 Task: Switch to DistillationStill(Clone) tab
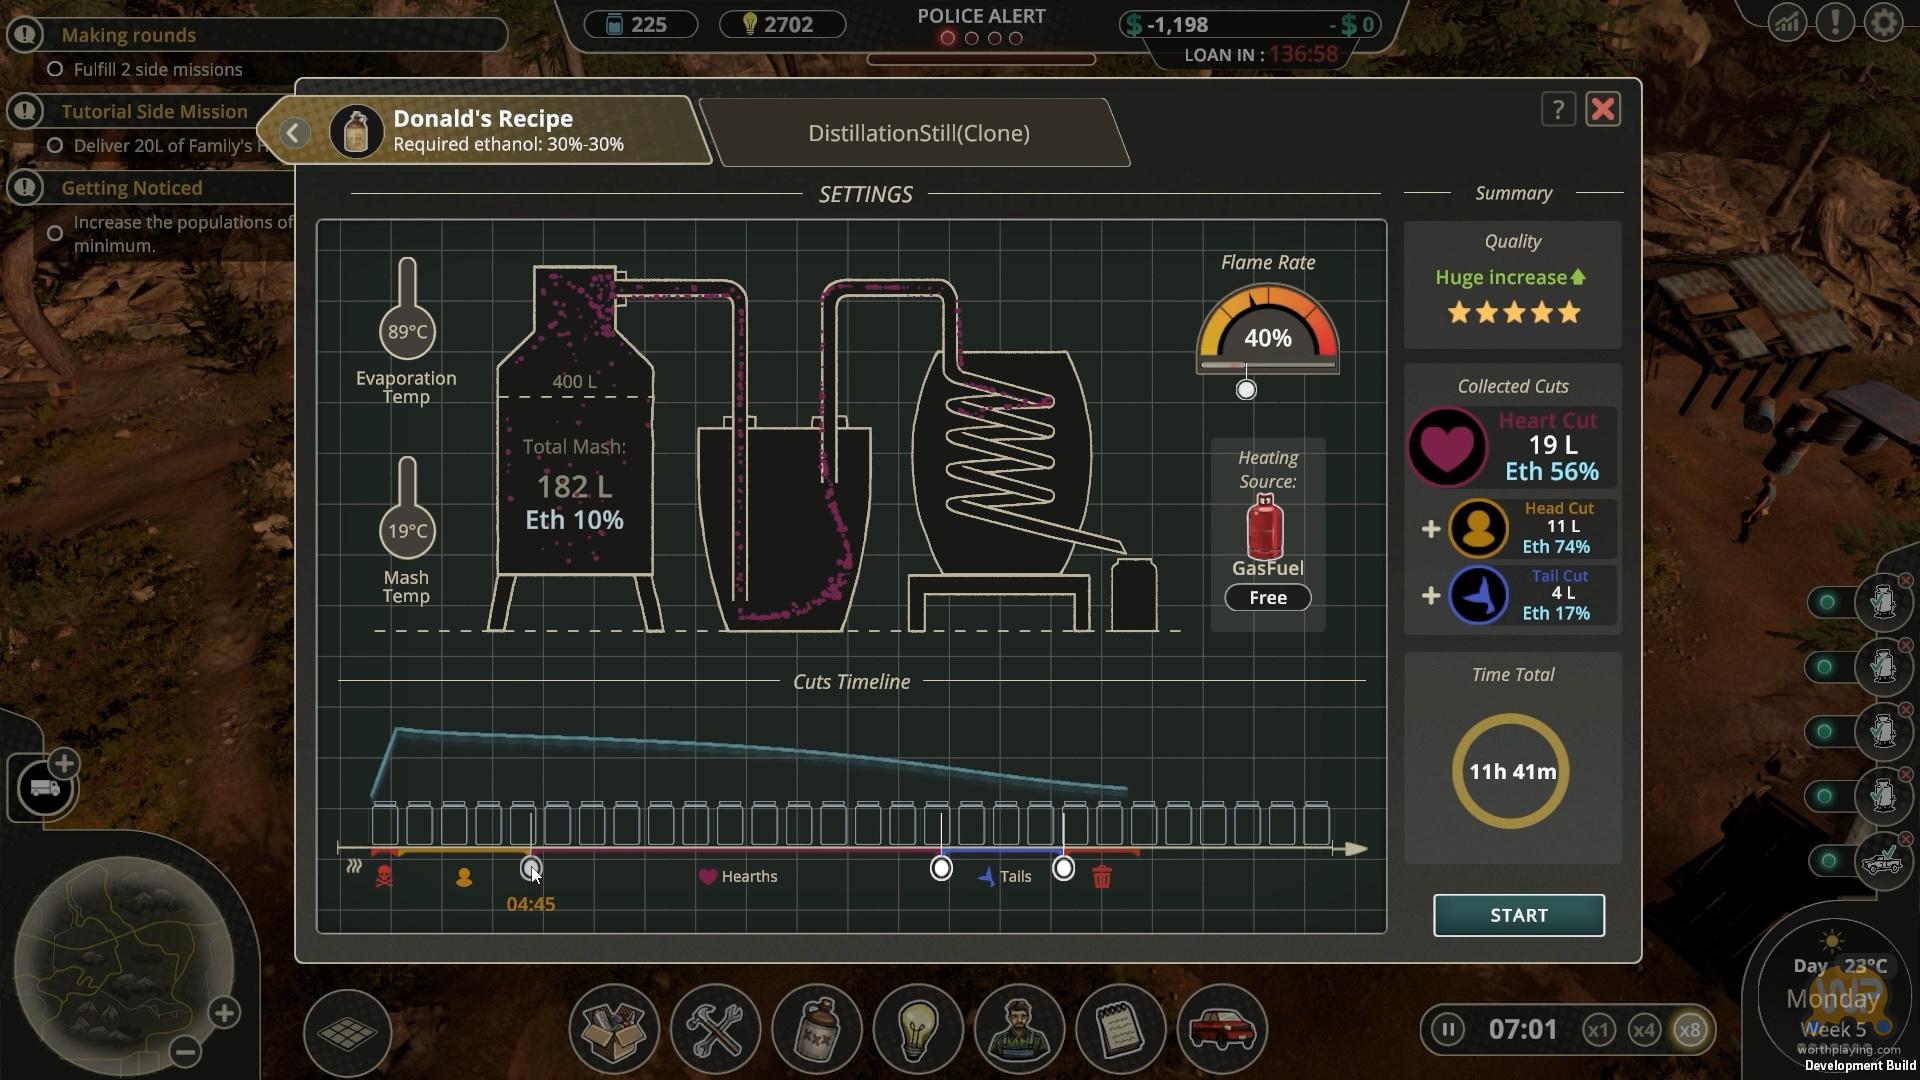click(918, 133)
